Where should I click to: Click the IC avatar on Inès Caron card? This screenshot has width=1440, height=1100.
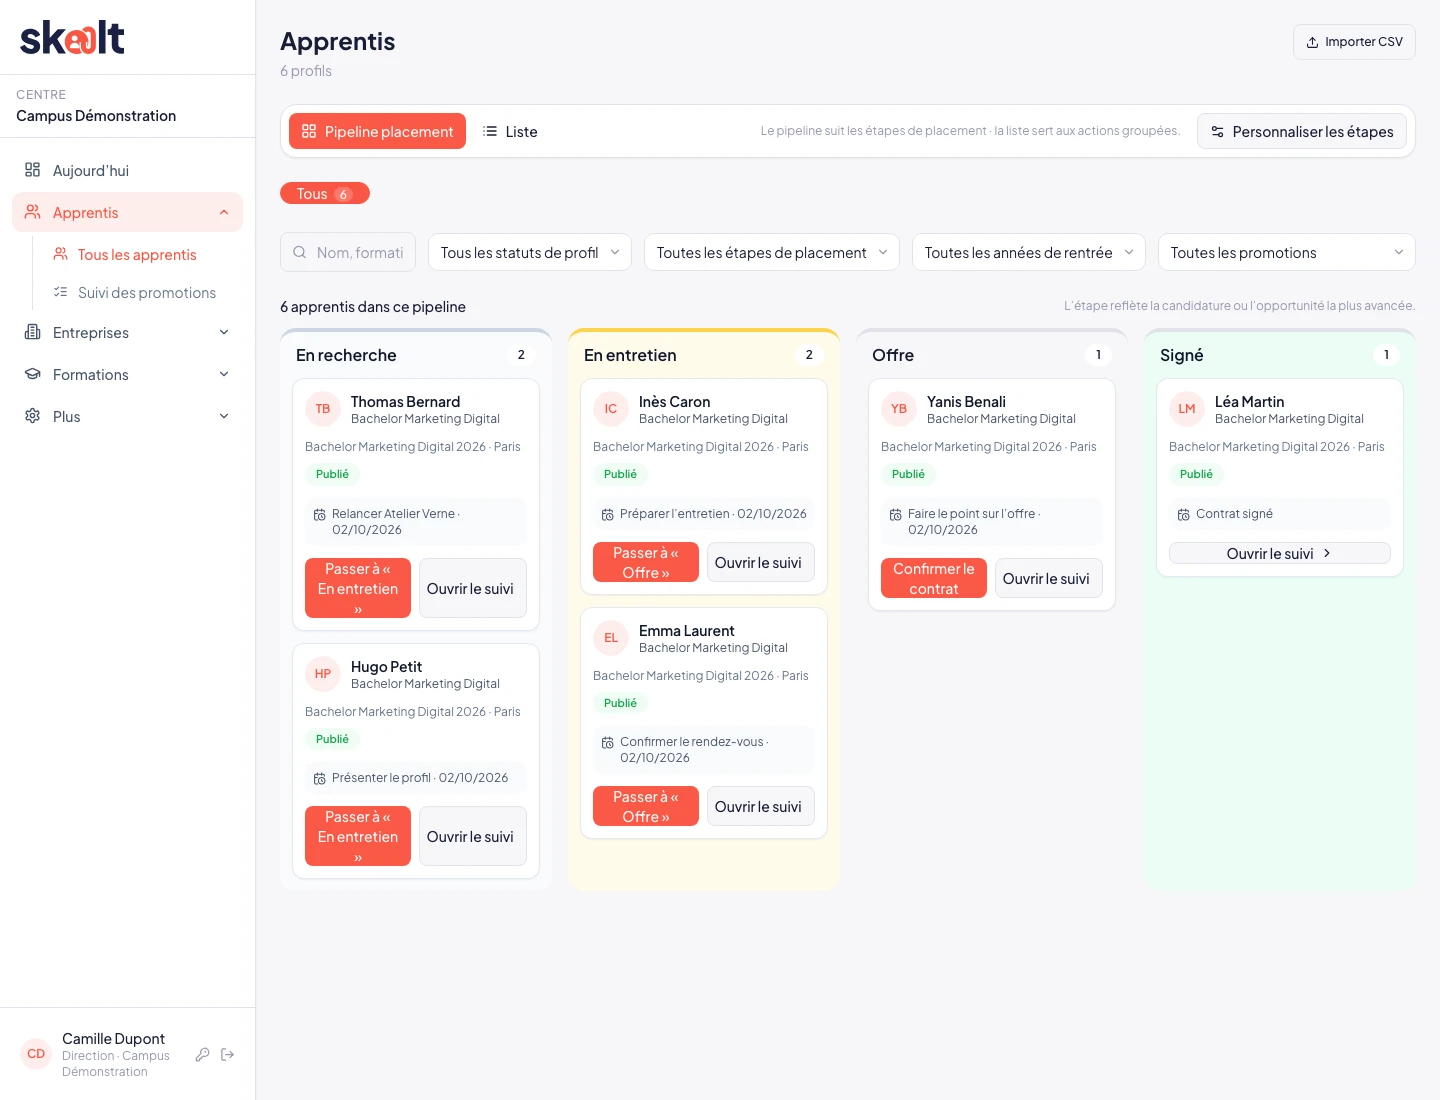pyautogui.click(x=611, y=409)
